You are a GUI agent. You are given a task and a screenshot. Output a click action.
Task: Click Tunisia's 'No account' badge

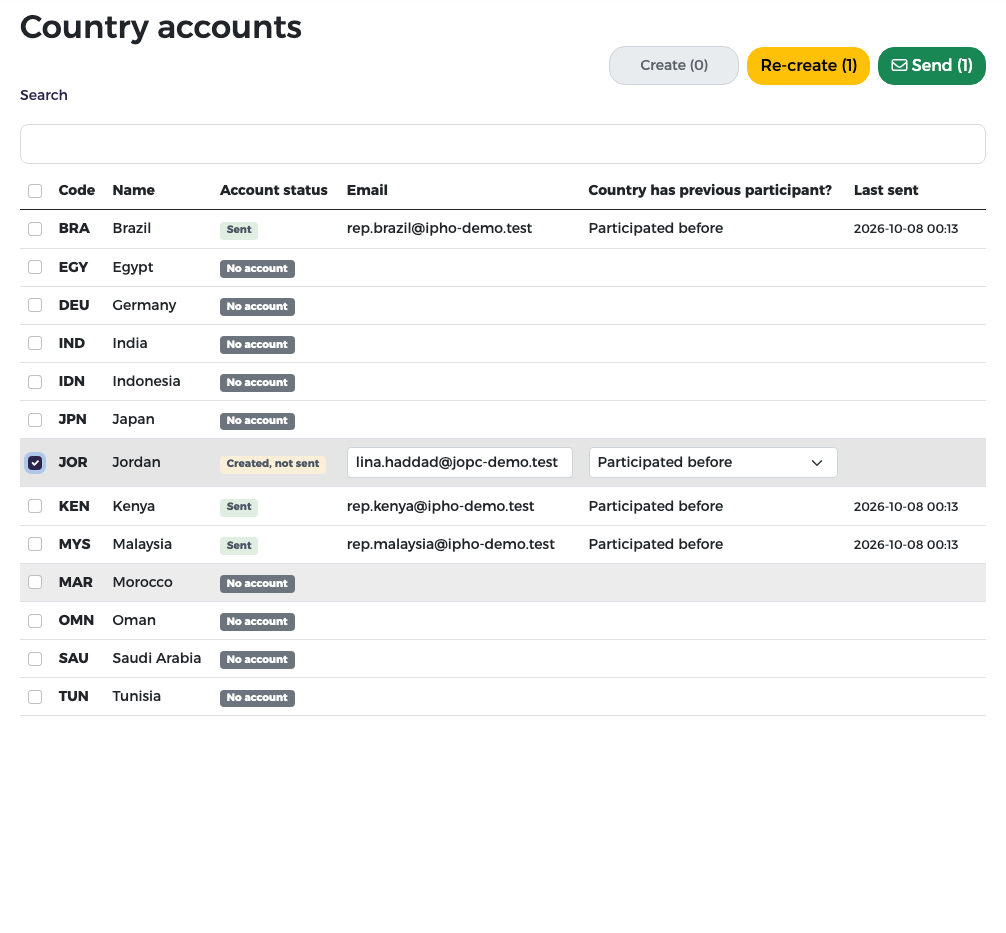(257, 698)
